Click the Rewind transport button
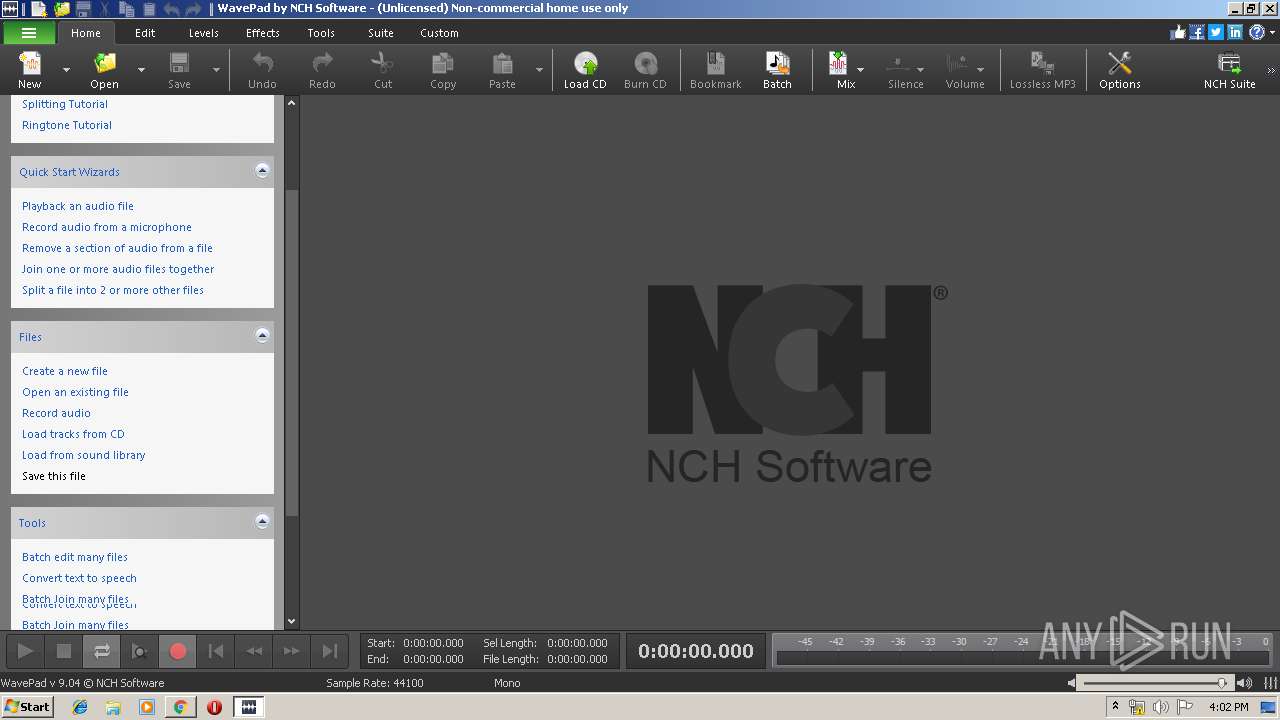 click(254, 651)
